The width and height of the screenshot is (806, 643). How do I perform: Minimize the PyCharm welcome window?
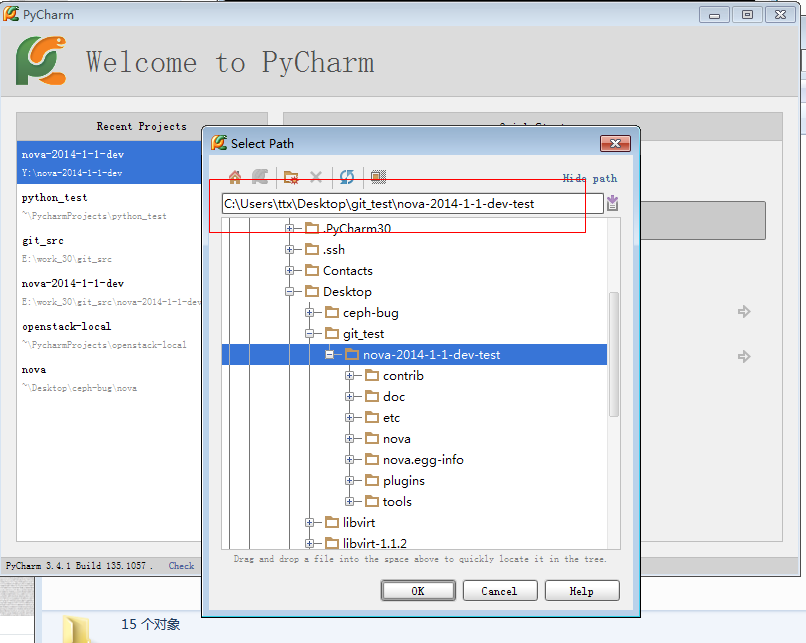pos(715,14)
